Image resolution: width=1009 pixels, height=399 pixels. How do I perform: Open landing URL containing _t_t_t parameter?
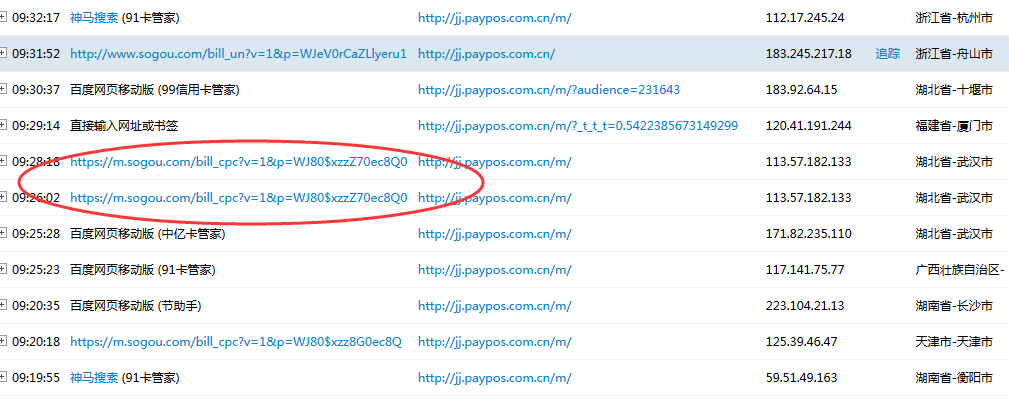(x=578, y=126)
